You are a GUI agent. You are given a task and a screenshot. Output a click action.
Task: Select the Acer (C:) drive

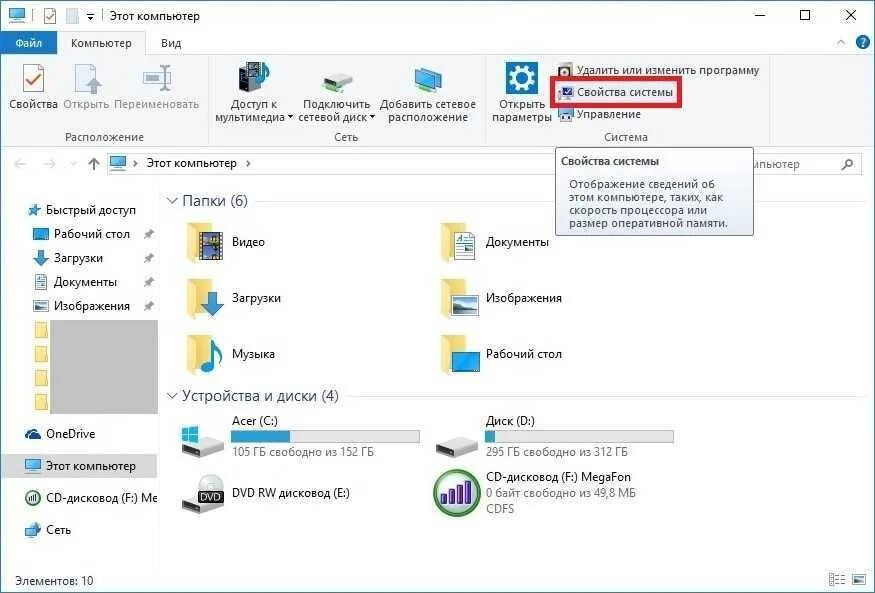300,436
